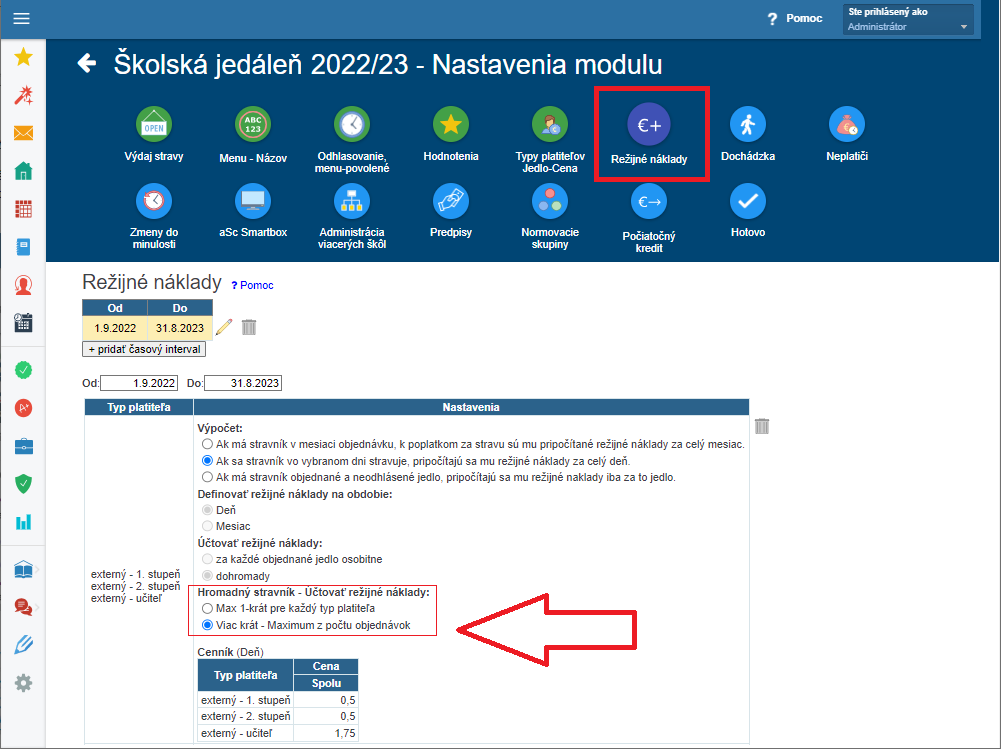Open the magic wand sidebar icon
The width and height of the screenshot is (1002, 750).
pos(24,96)
